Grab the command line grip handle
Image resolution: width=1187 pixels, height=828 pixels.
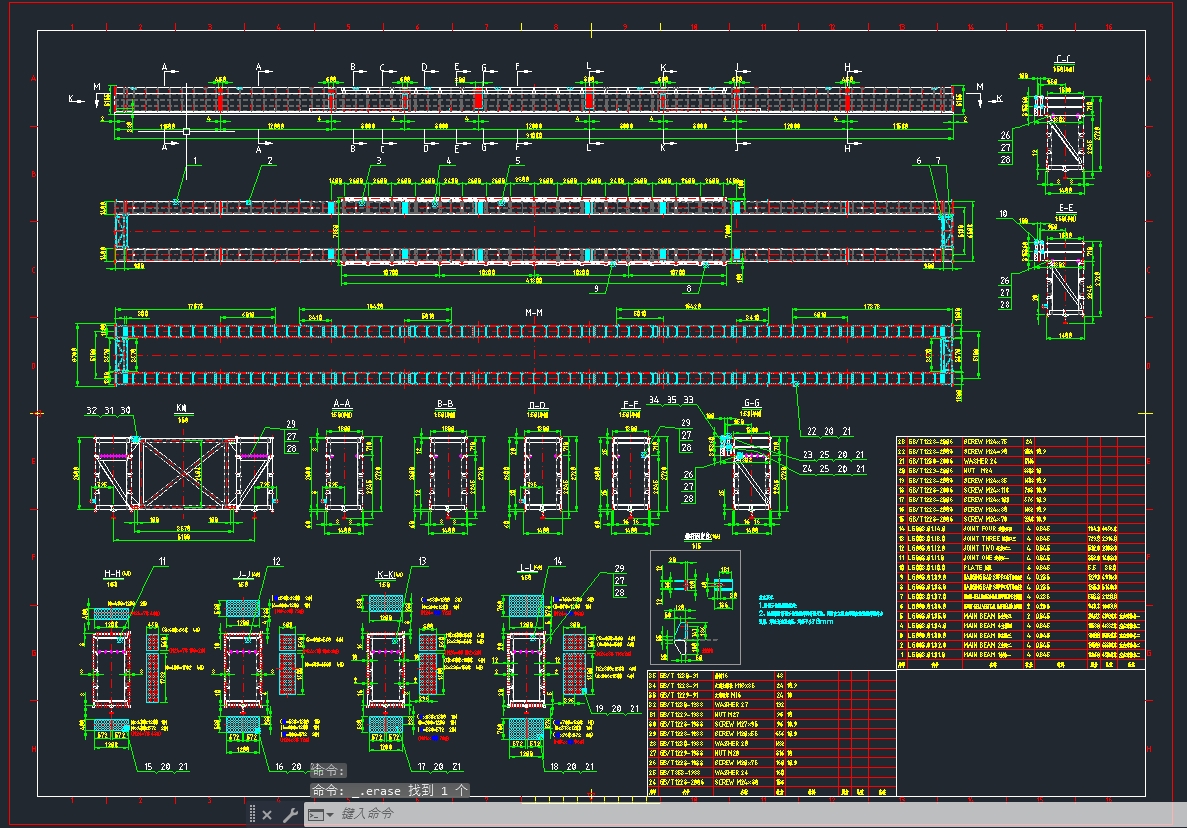pos(252,814)
